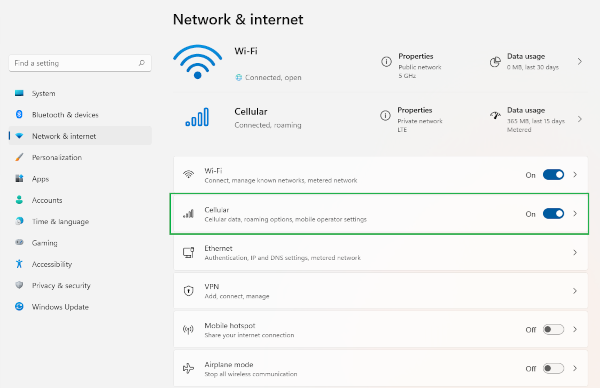The image size is (600, 388).
Task: Click the Accessibility figure icon
Action: click(x=19, y=264)
